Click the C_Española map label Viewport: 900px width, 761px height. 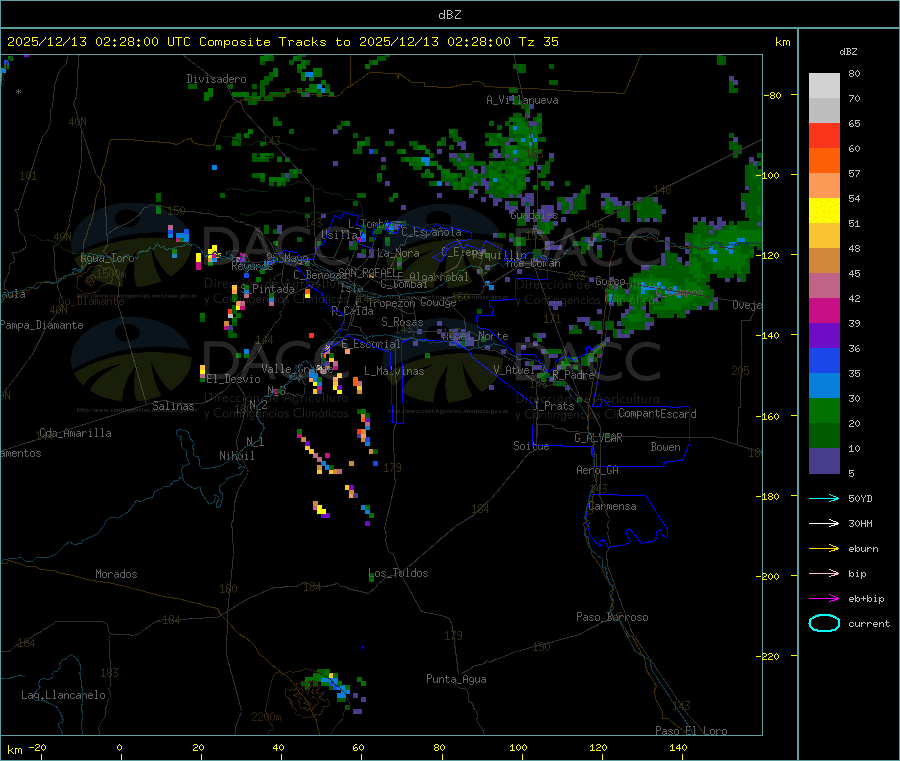[x=431, y=232]
